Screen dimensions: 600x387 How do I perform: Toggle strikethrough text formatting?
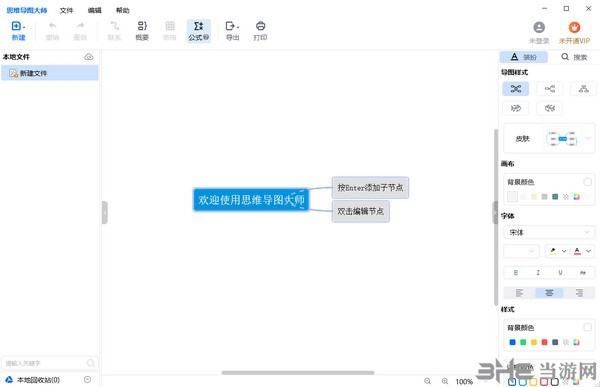pyautogui.click(x=582, y=273)
